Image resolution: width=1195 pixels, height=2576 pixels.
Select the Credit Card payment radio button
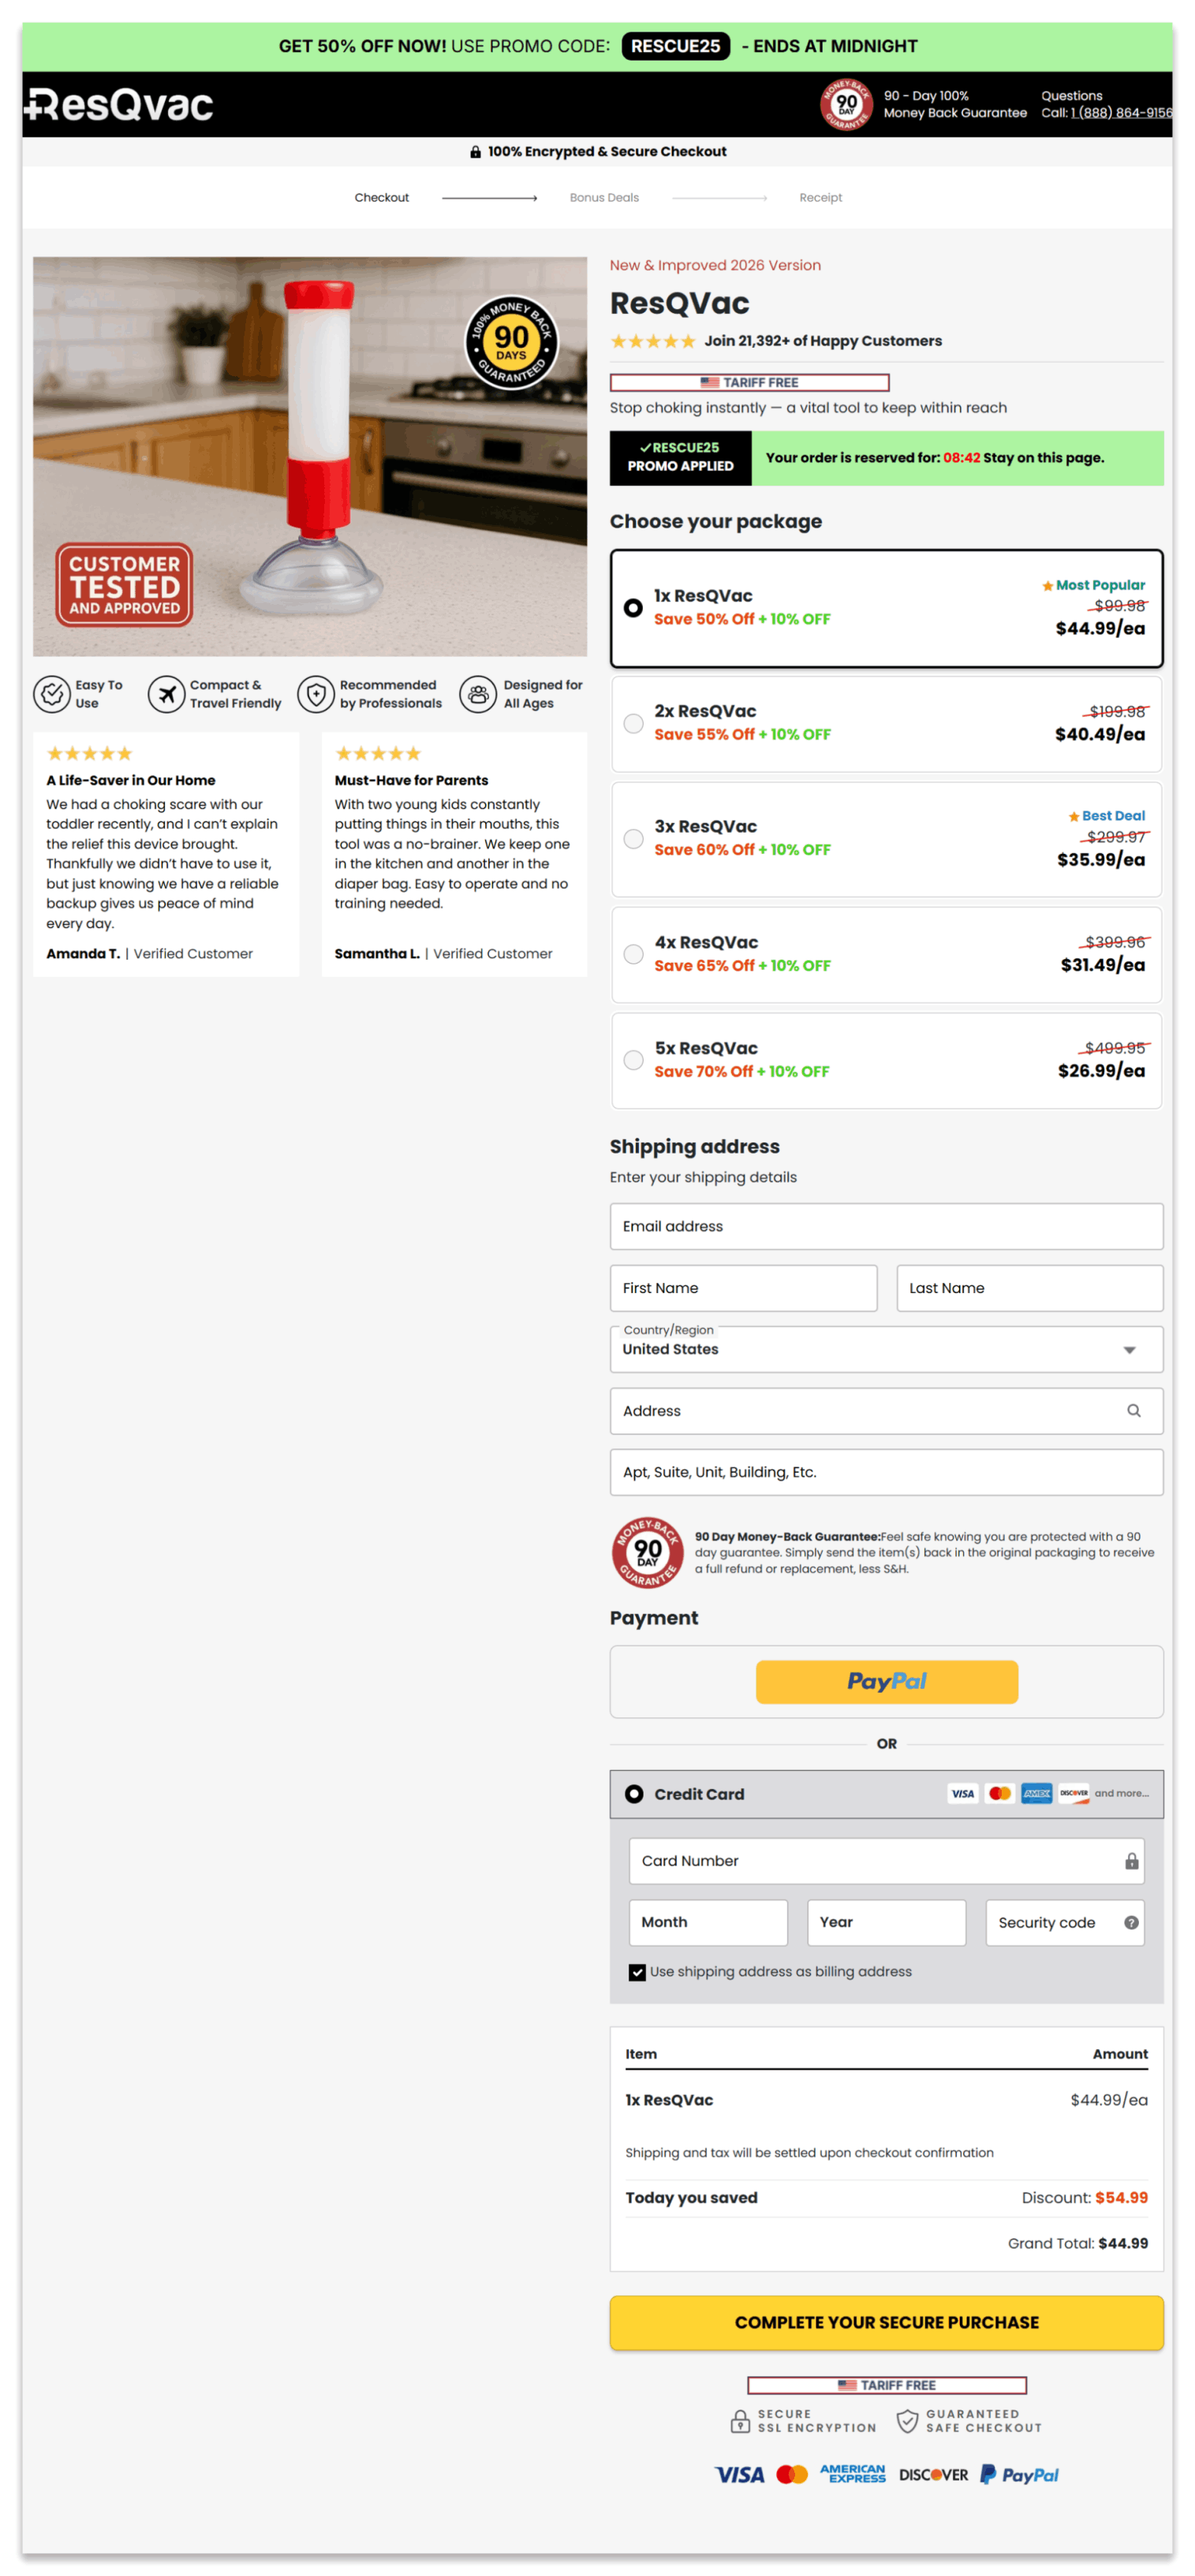click(x=633, y=1794)
